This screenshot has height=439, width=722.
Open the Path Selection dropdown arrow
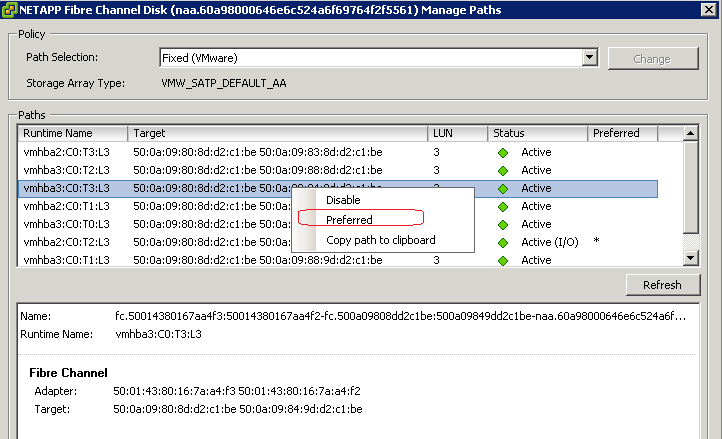pyautogui.click(x=589, y=58)
